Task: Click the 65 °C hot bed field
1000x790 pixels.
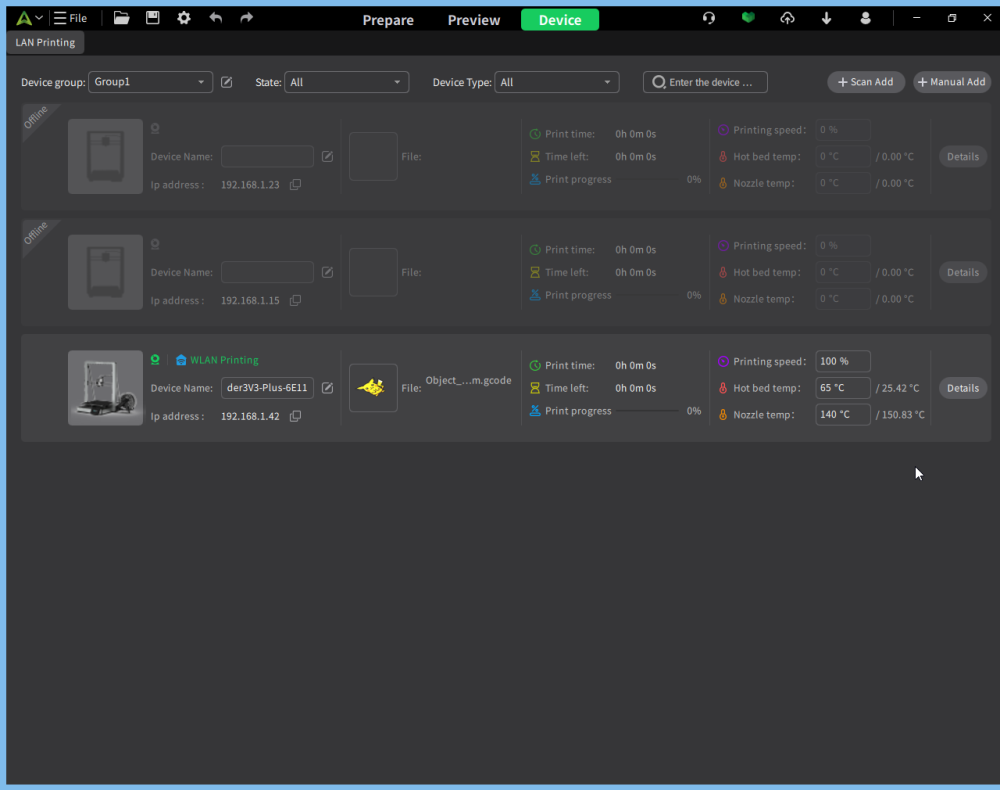Action: click(x=842, y=388)
